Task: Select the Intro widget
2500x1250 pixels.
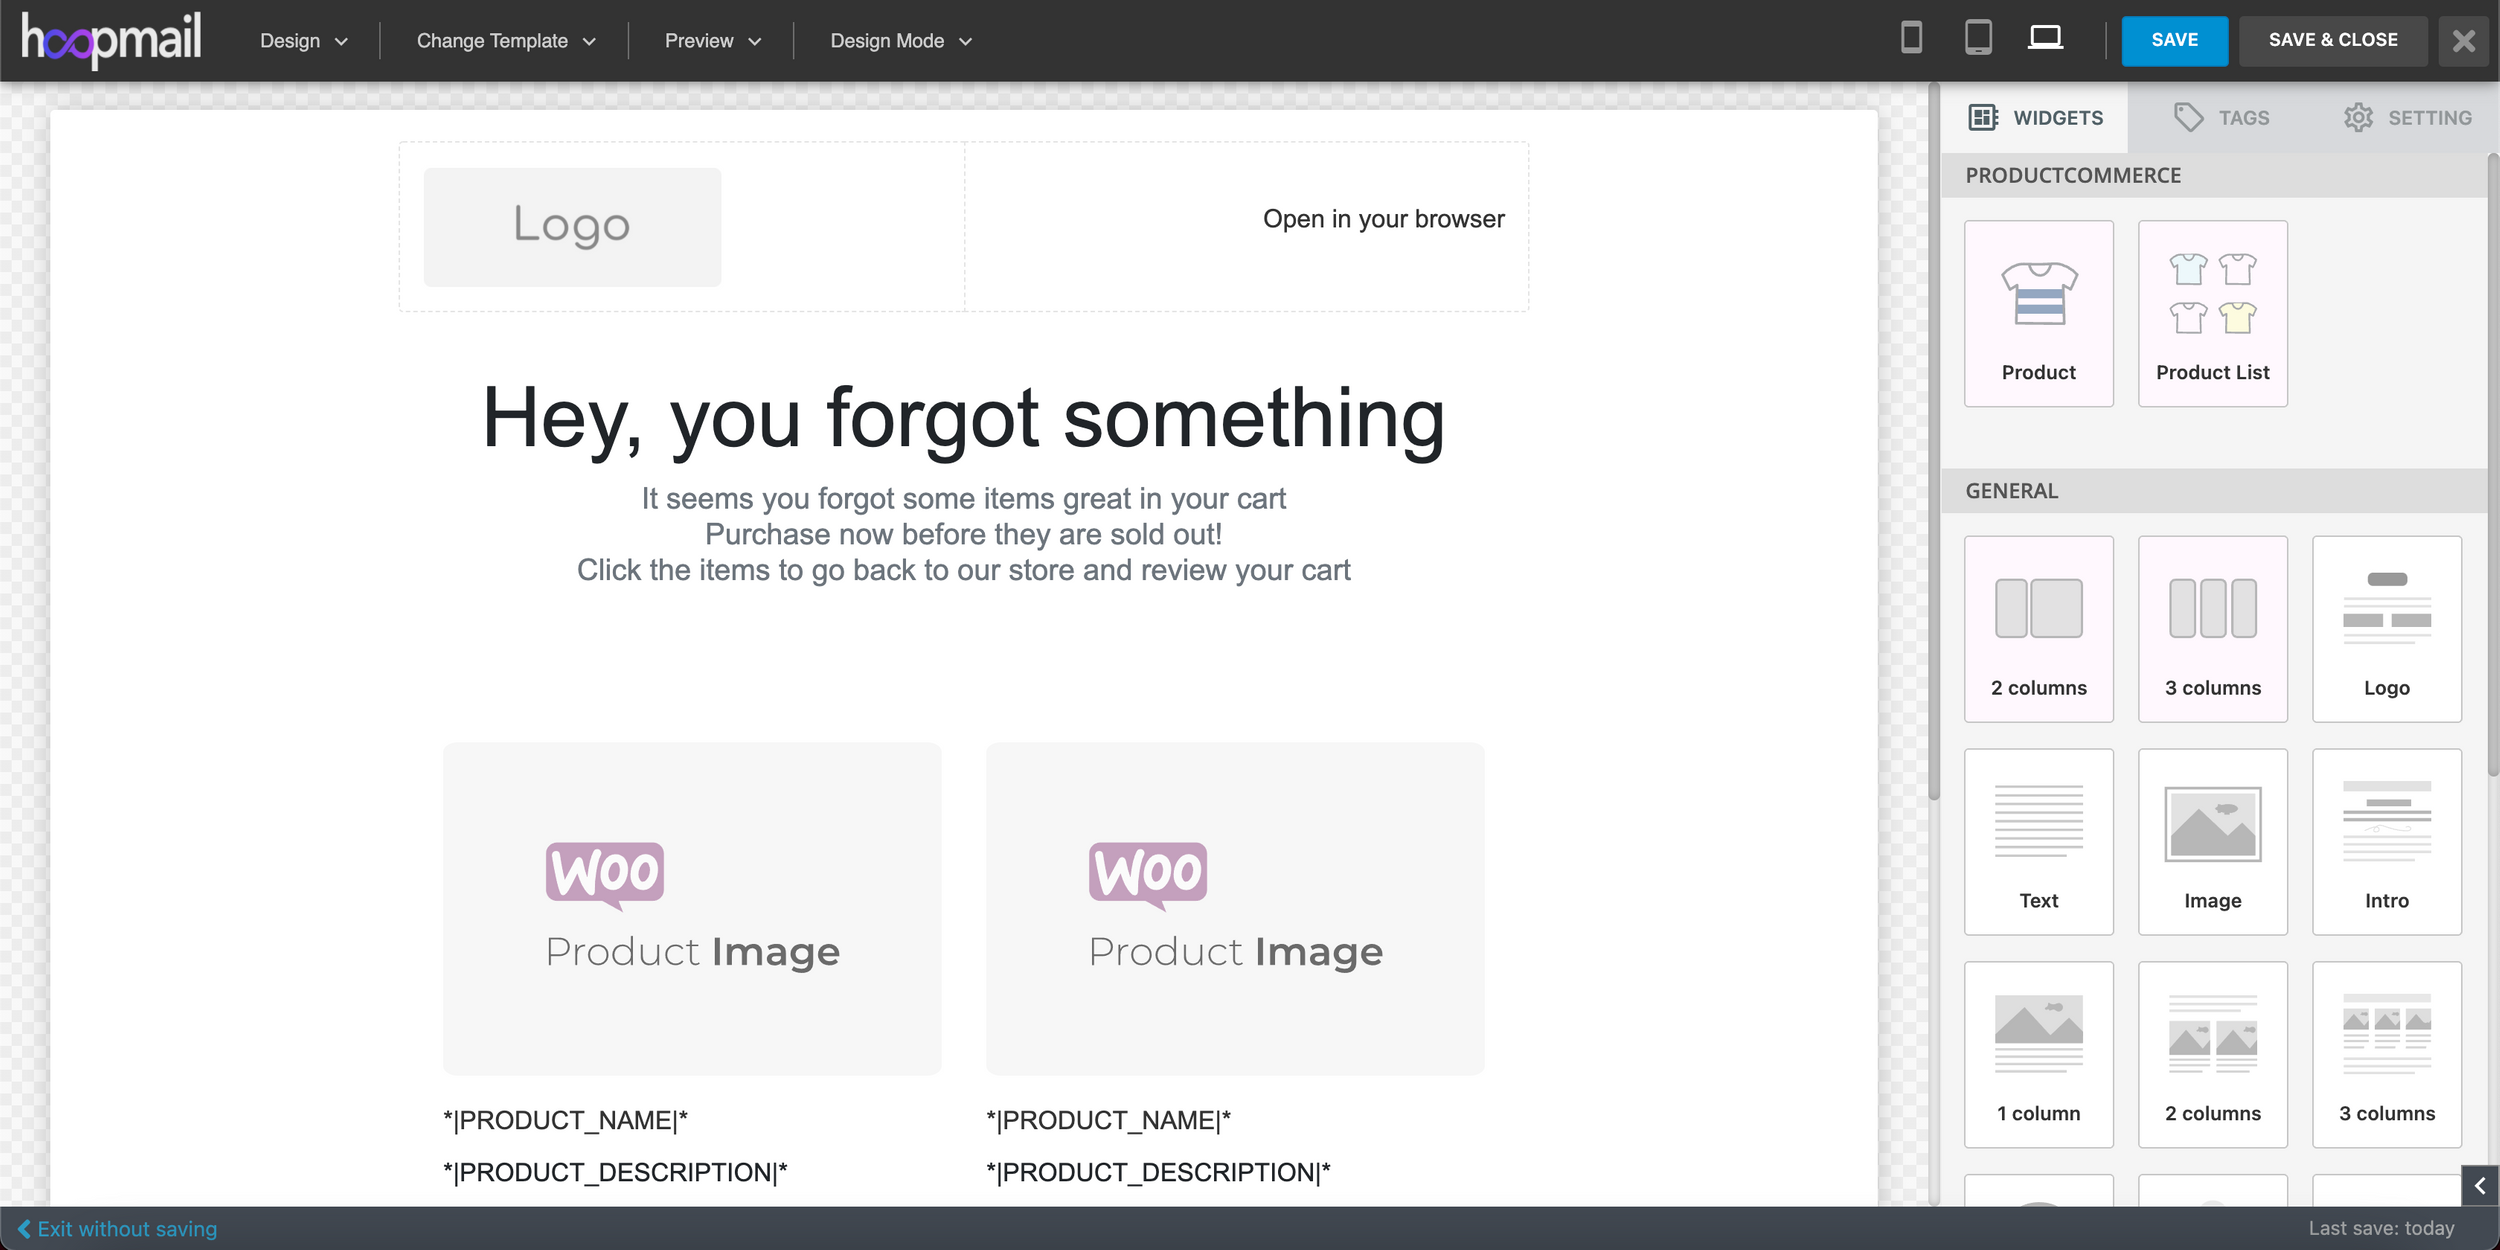Action: [2386, 841]
